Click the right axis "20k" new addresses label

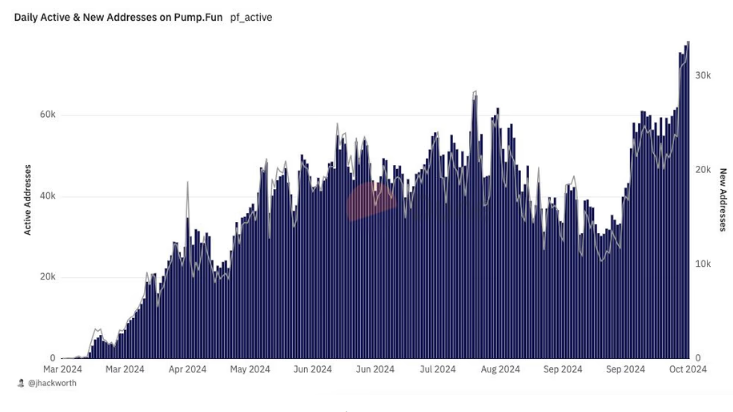click(703, 170)
